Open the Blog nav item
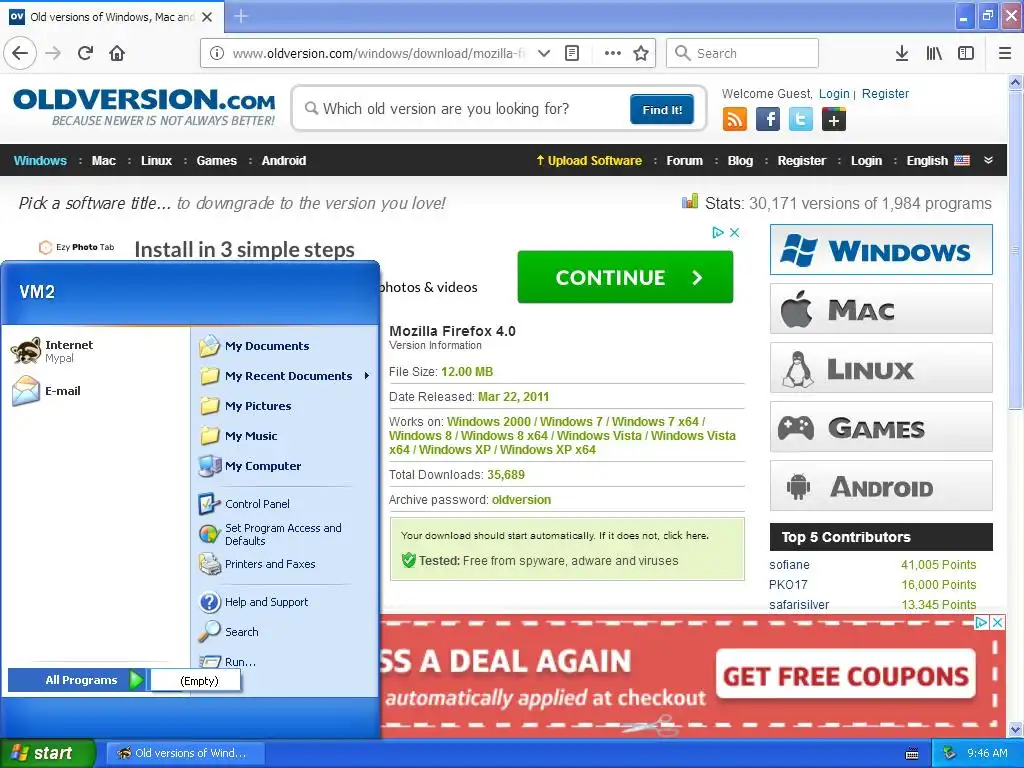This screenshot has height=768, width=1024. coord(740,161)
